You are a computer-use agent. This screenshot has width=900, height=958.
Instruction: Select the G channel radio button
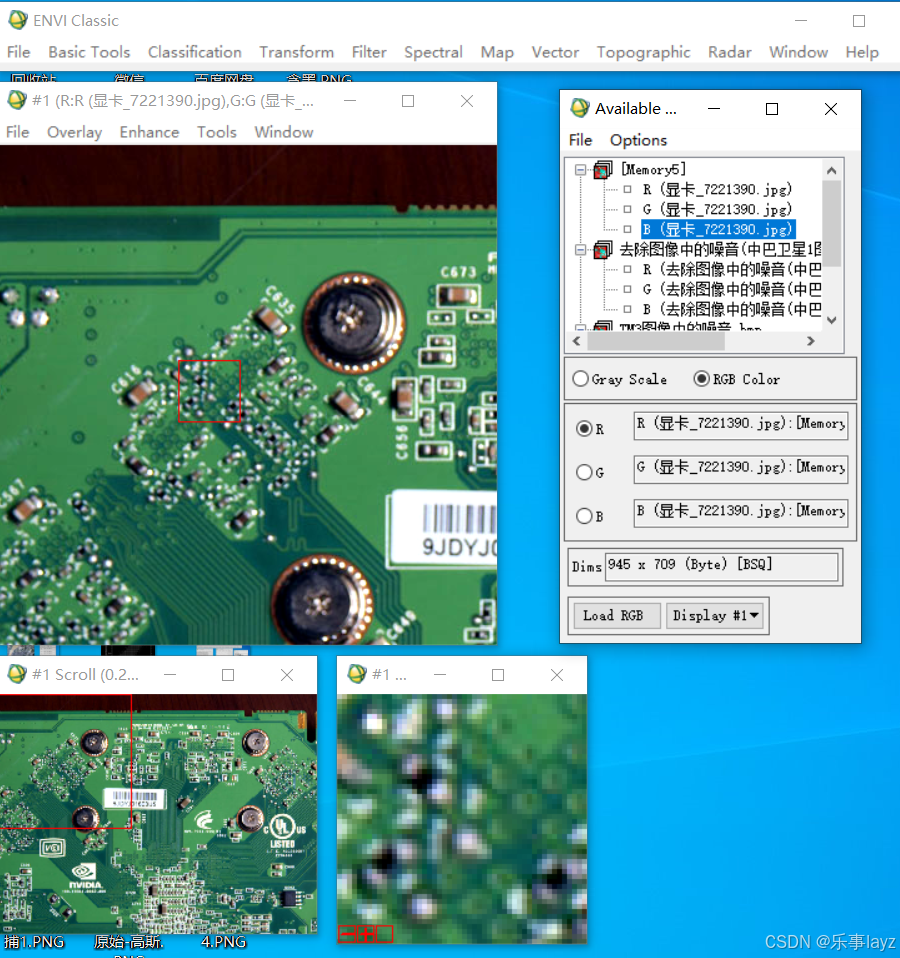[x=584, y=472]
